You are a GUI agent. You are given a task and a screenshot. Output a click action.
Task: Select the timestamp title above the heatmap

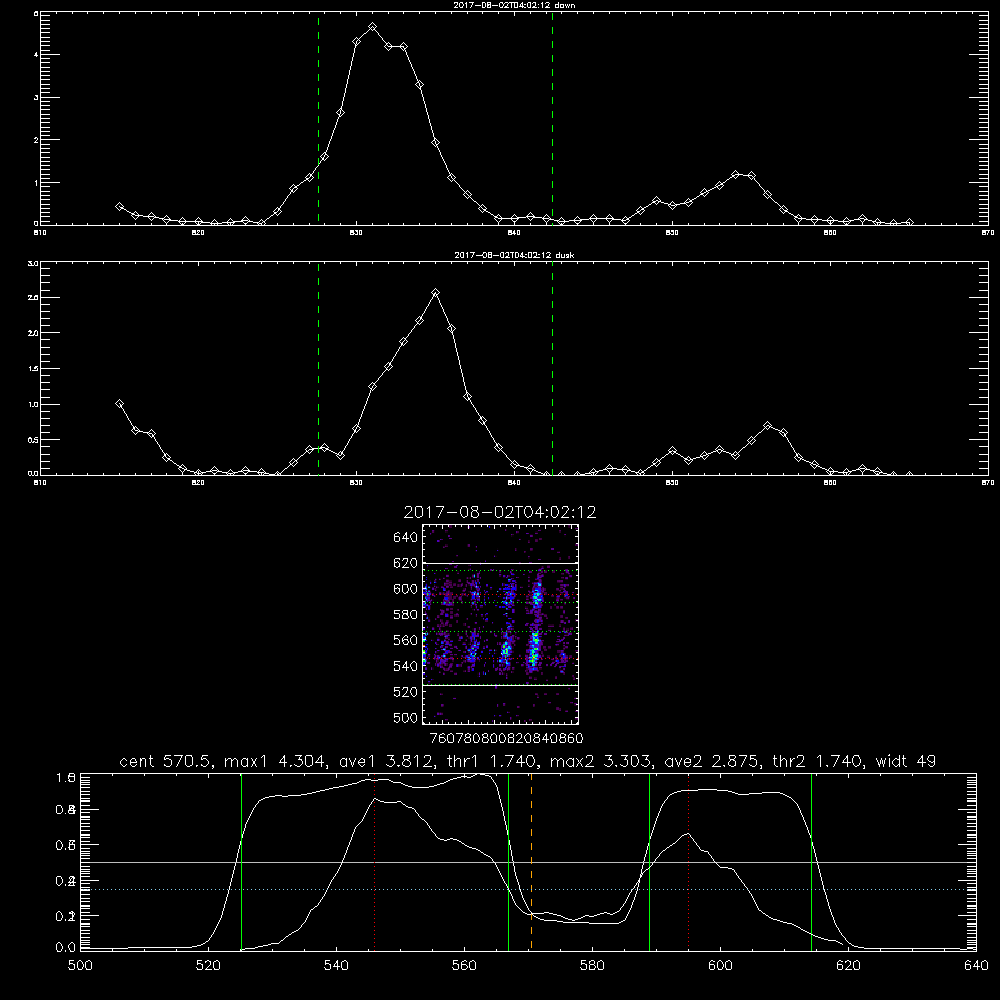coord(500,512)
